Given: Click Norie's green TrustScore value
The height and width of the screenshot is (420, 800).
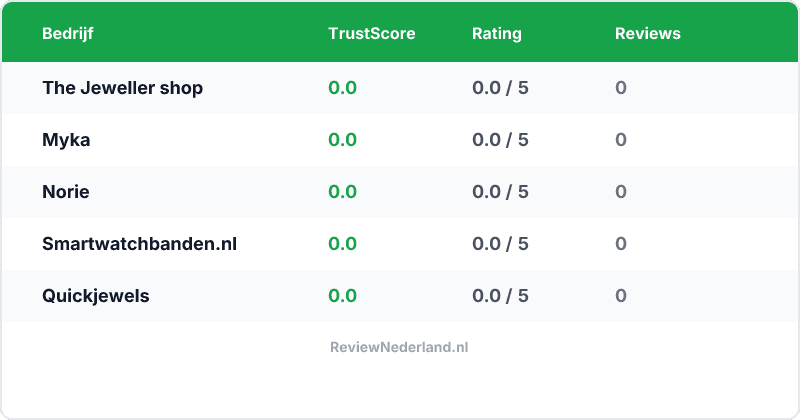Looking at the screenshot, I should pyautogui.click(x=342, y=192).
